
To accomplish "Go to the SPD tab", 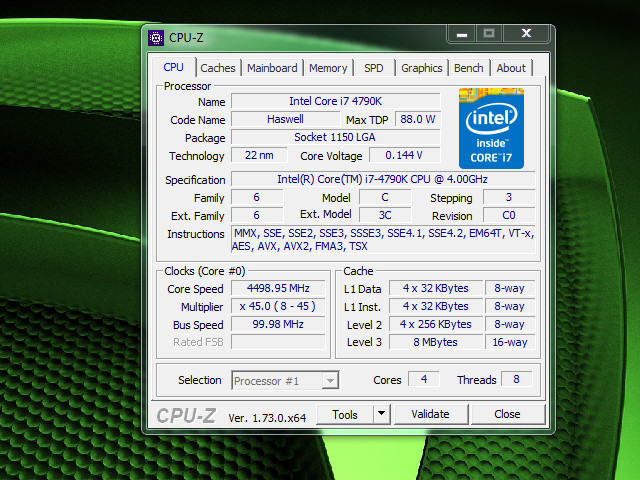I will pyautogui.click(x=373, y=68).
